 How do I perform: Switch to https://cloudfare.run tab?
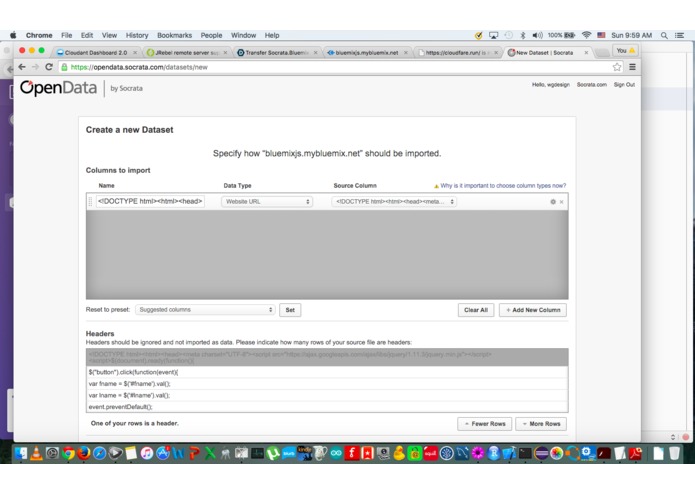pos(457,53)
